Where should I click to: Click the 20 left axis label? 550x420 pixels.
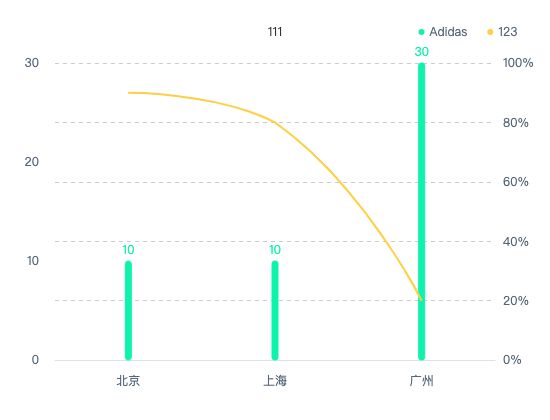pos(32,162)
